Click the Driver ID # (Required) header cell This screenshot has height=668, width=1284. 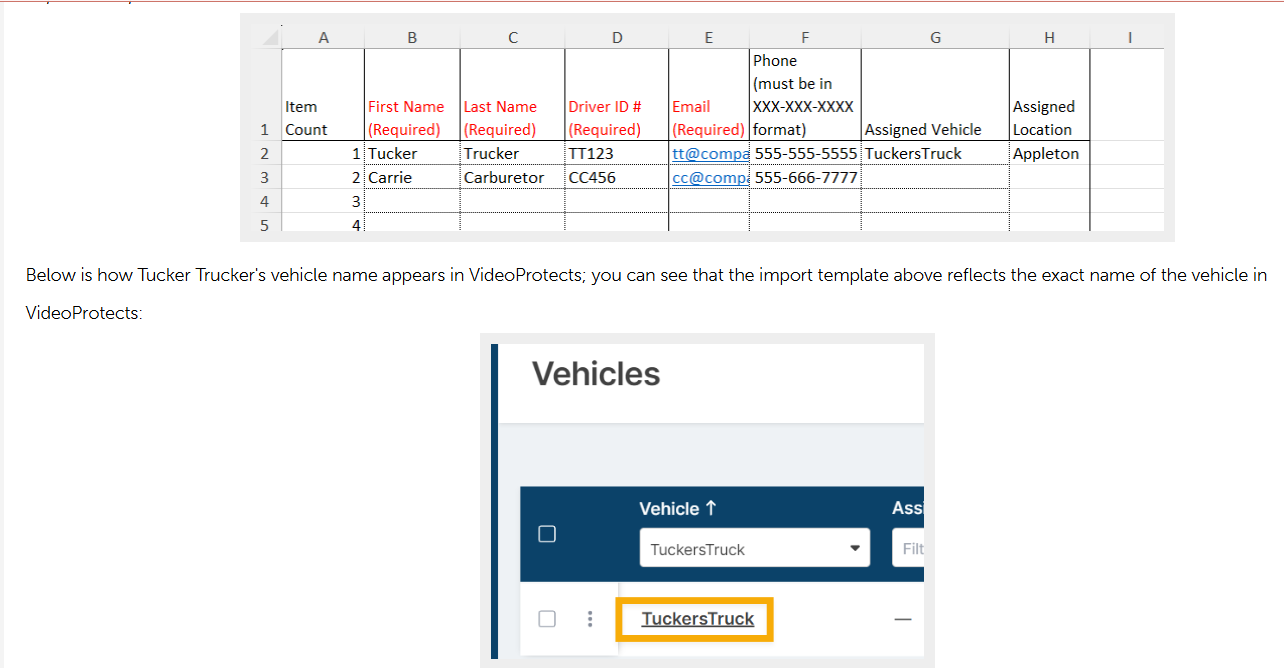pyautogui.click(x=616, y=95)
